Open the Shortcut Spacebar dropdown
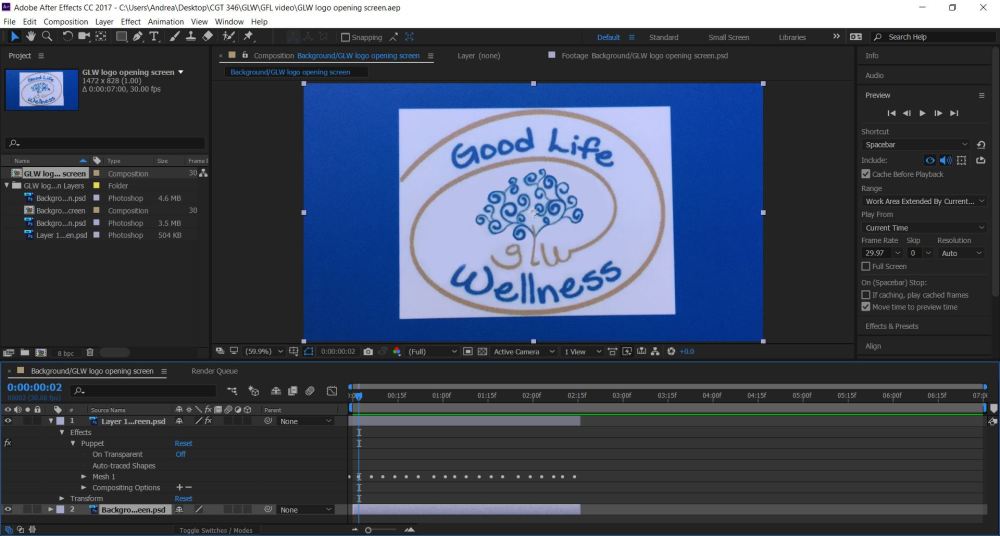The height and width of the screenshot is (536, 1000). [x=915, y=145]
